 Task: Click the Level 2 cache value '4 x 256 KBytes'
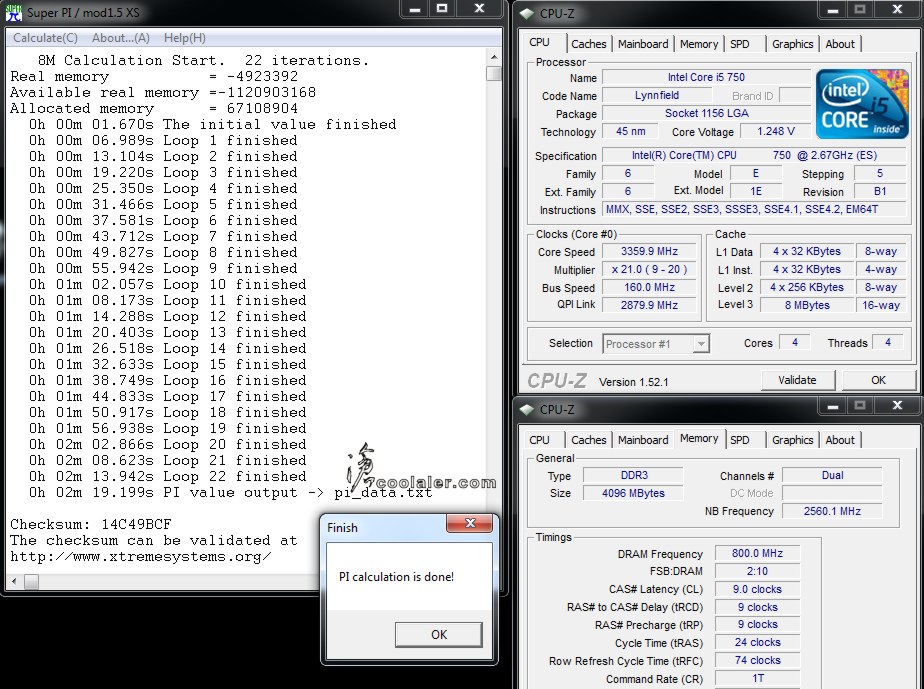(807, 288)
